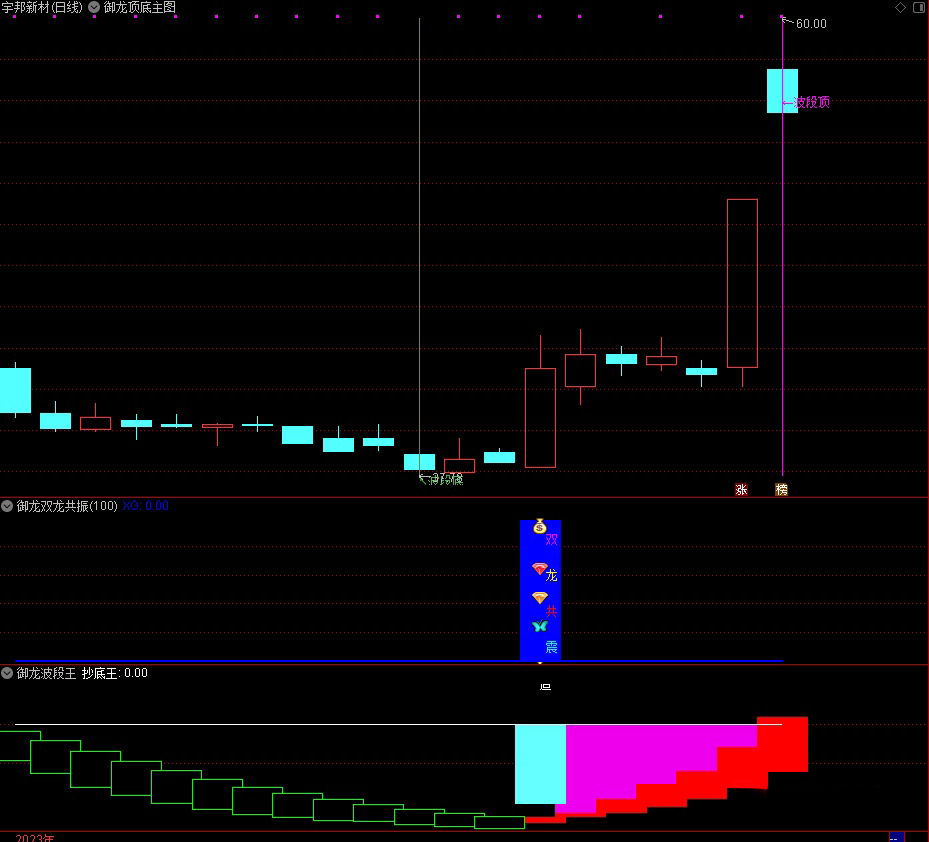The width and height of the screenshot is (929, 842).
Task: Click the 涨 marker badge
Action: pyautogui.click(x=741, y=490)
